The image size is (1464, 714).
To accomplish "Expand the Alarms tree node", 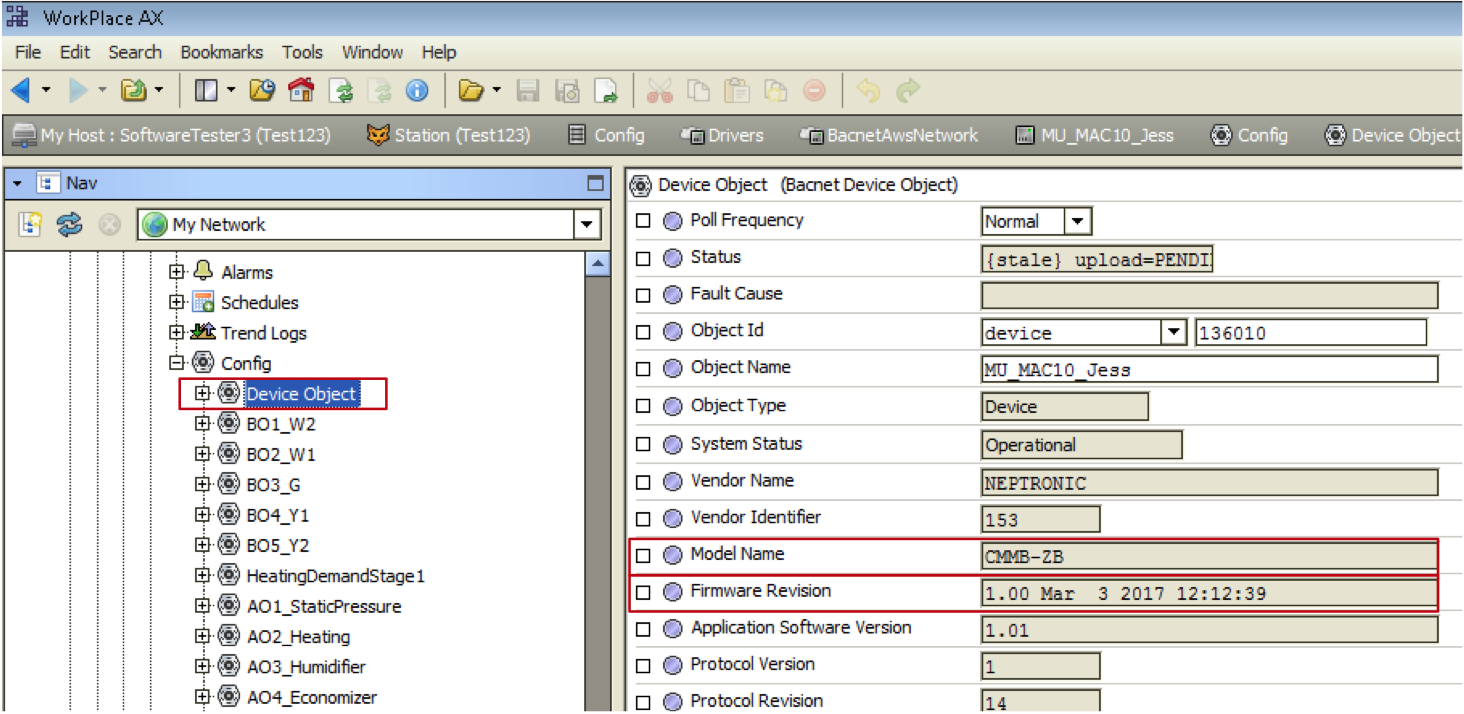I will pos(177,272).
